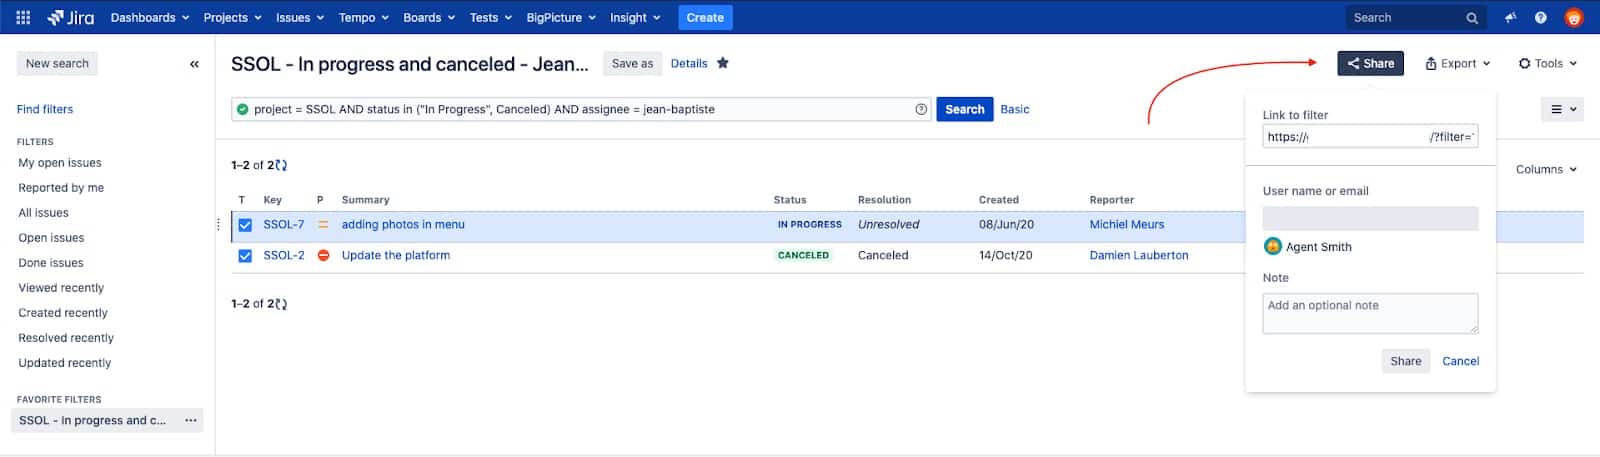Select Created recently filter
This screenshot has width=1600, height=457.
[63, 313]
